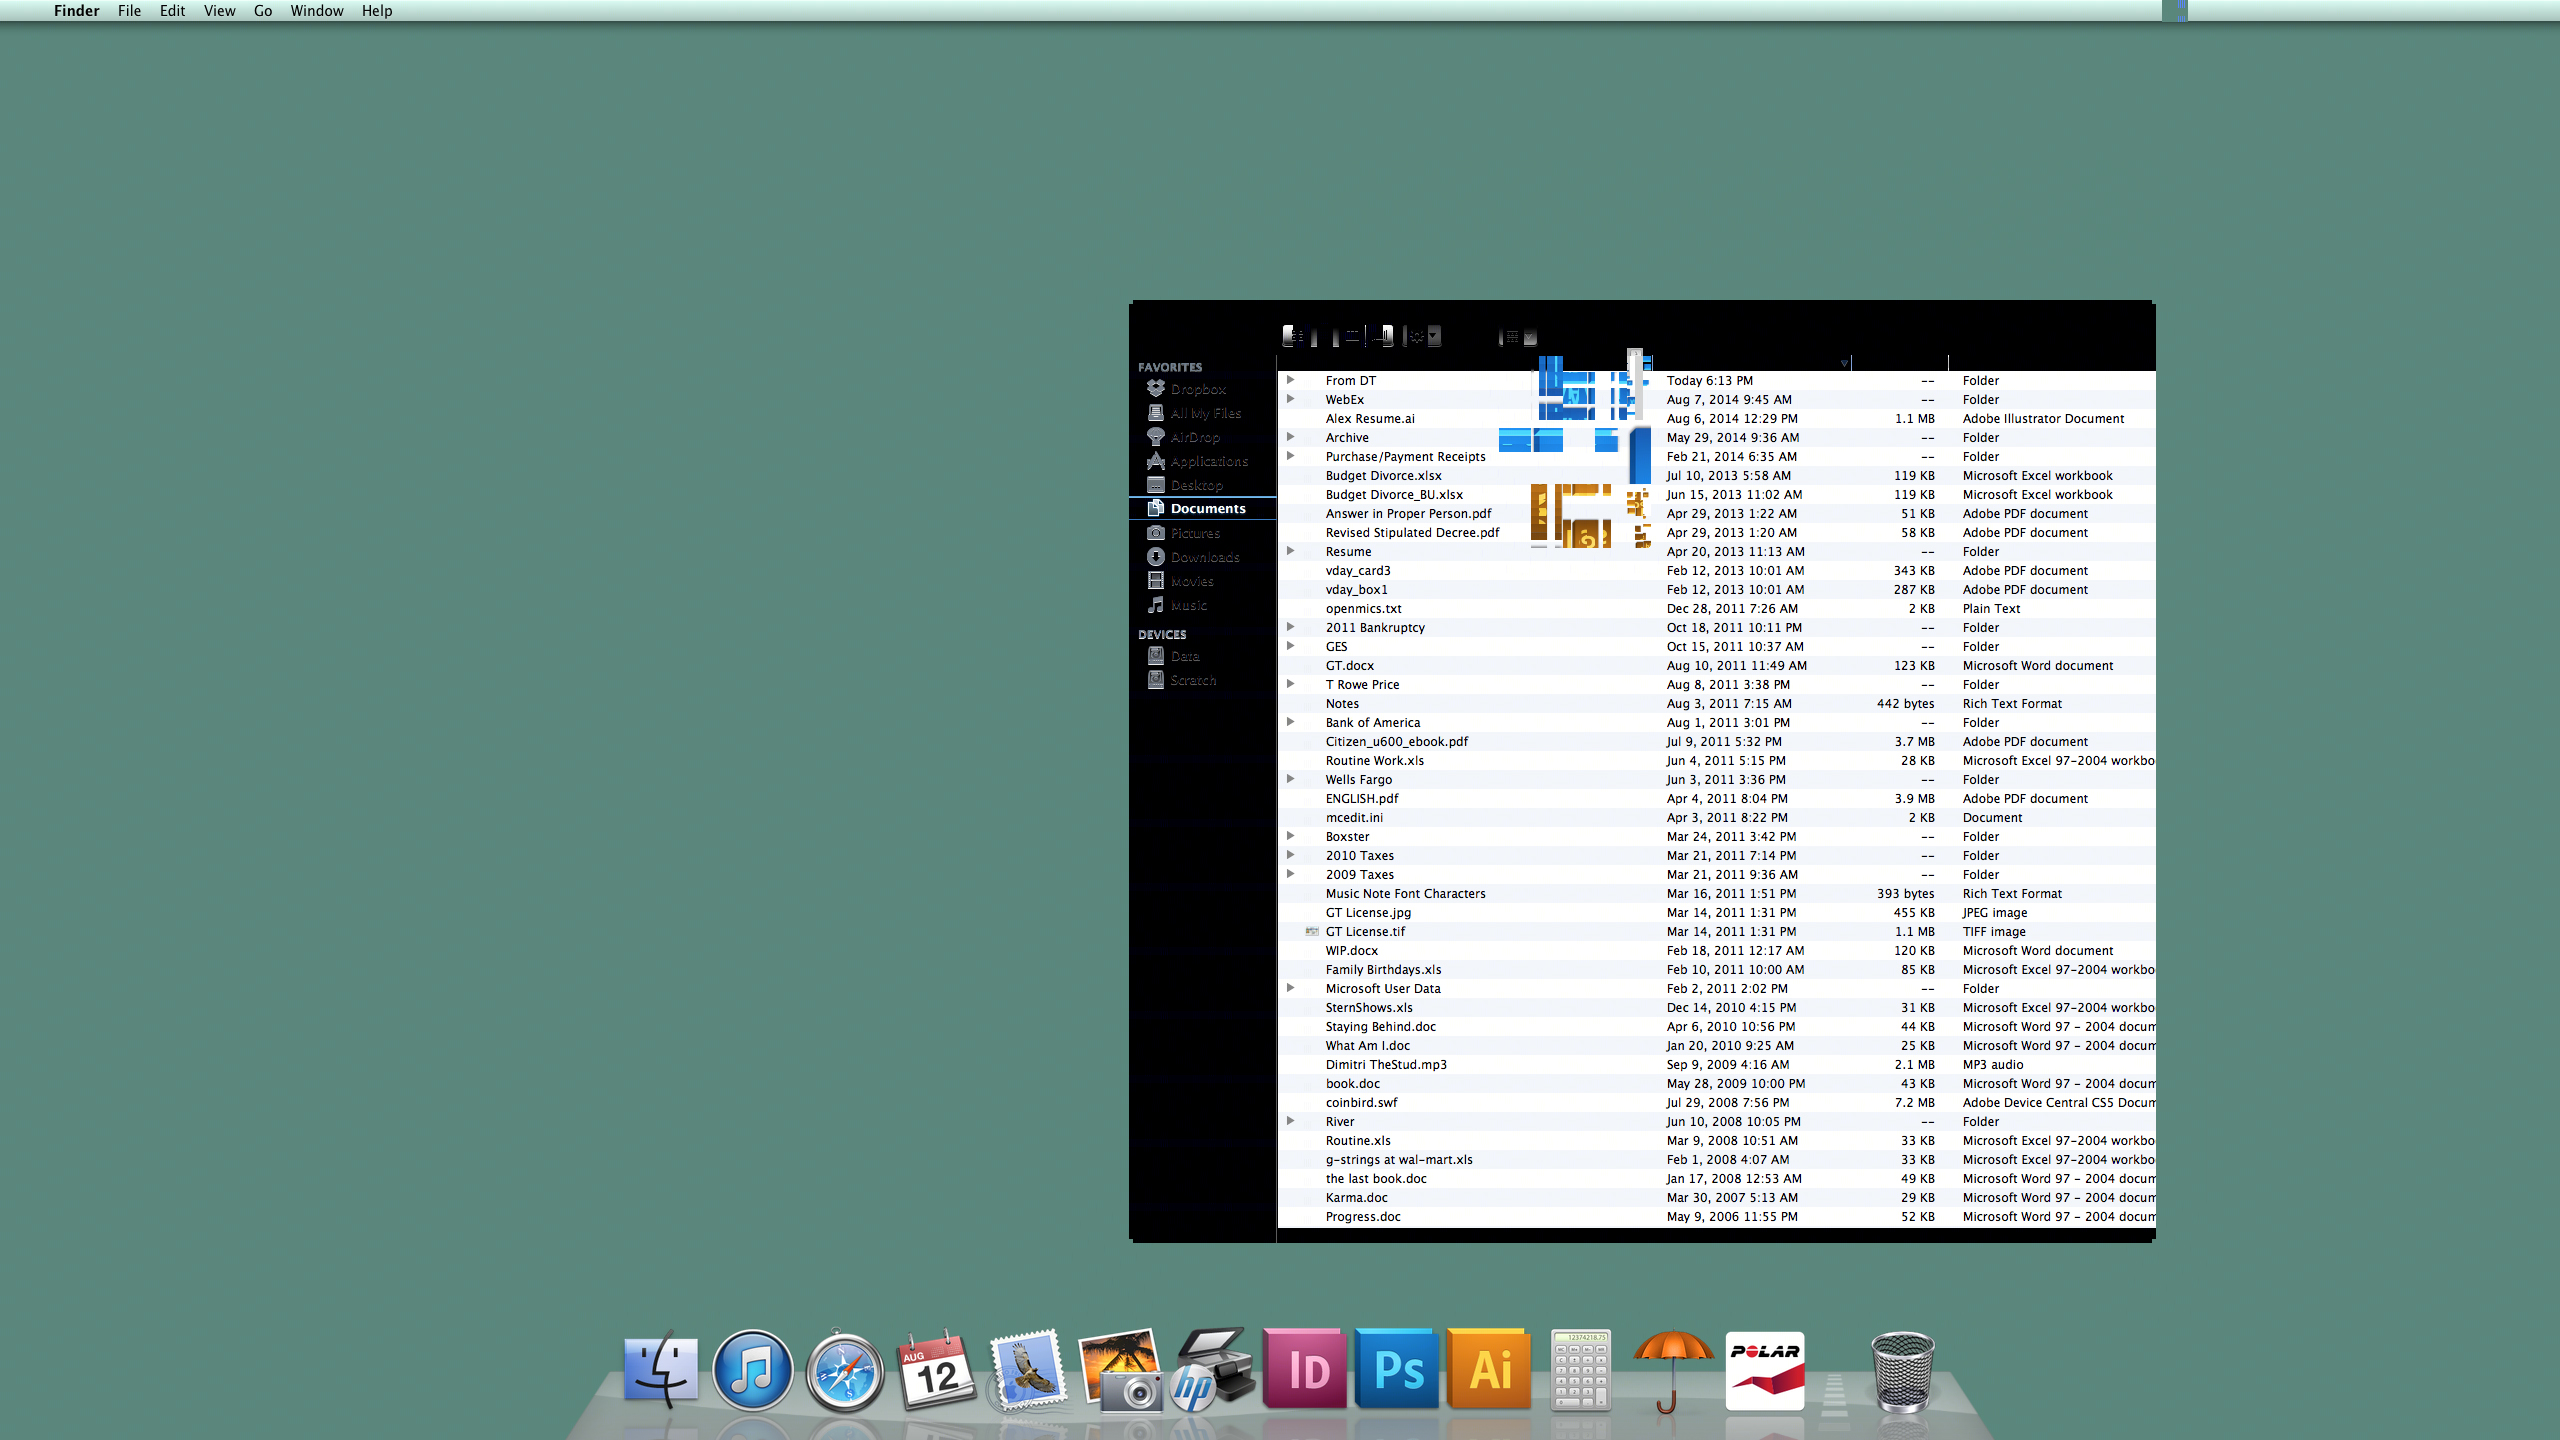
Task: Open the Trash in the Dock
Action: point(1903,1370)
